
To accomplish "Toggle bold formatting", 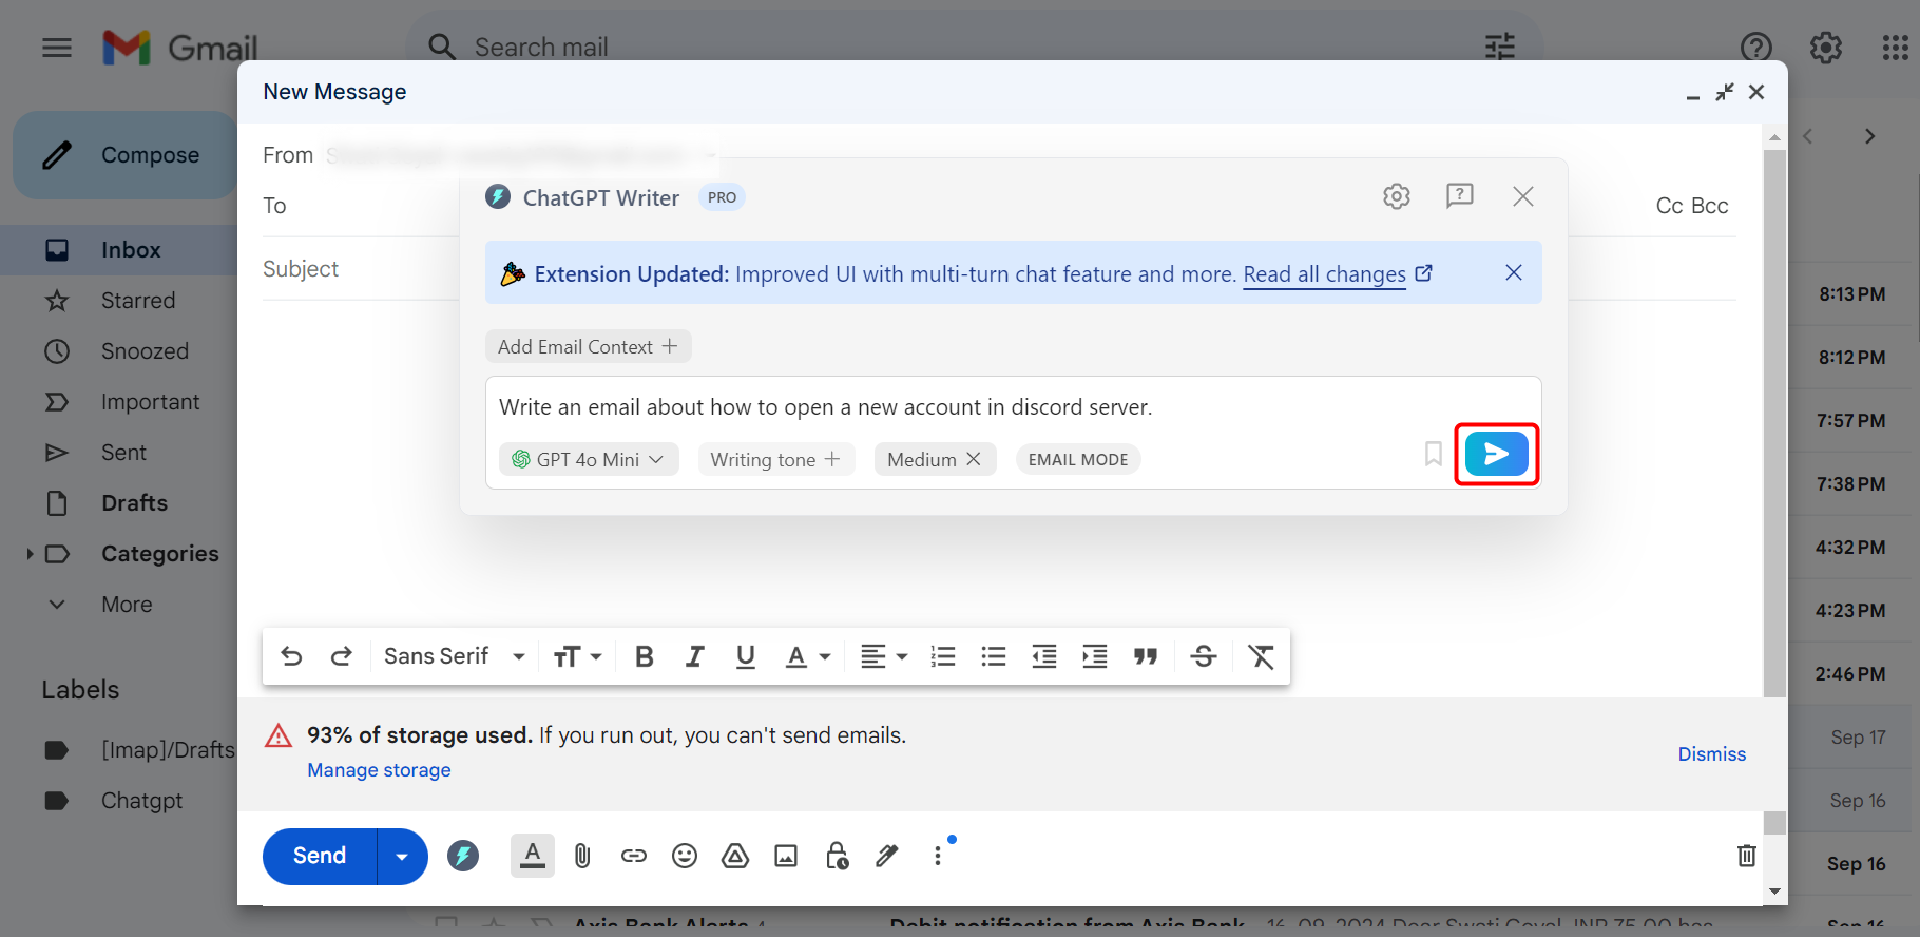I will (644, 656).
